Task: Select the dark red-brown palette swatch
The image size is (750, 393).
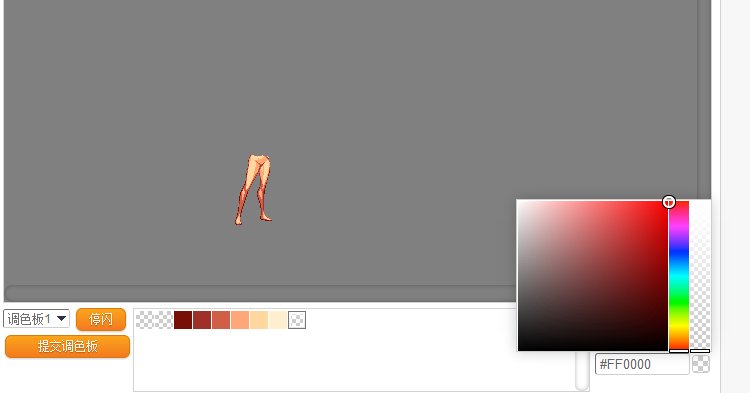Action: [202, 320]
